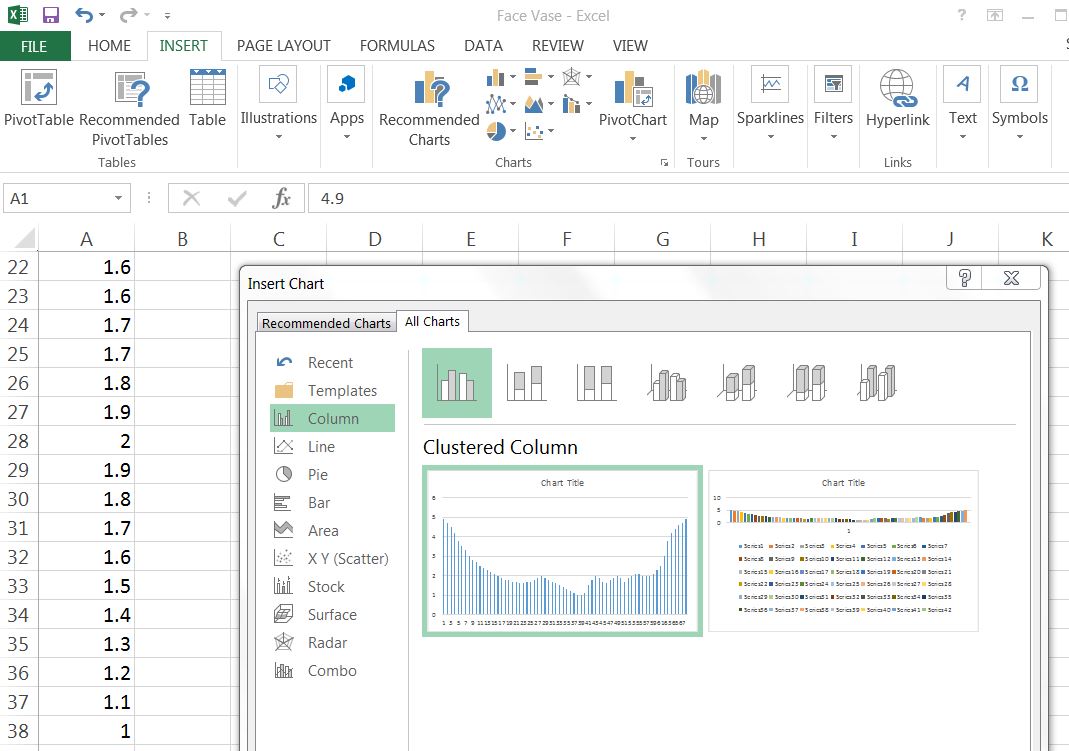This screenshot has width=1069, height=751.
Task: Switch to the PAGE LAYOUT tab
Action: (x=284, y=46)
